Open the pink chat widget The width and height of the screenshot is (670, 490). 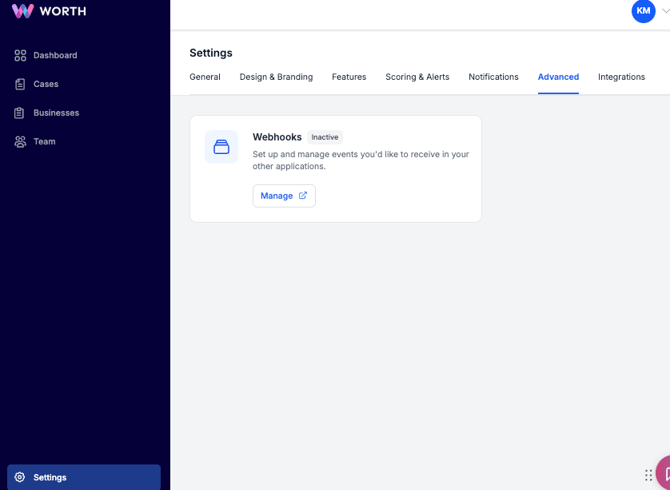pos(664,474)
